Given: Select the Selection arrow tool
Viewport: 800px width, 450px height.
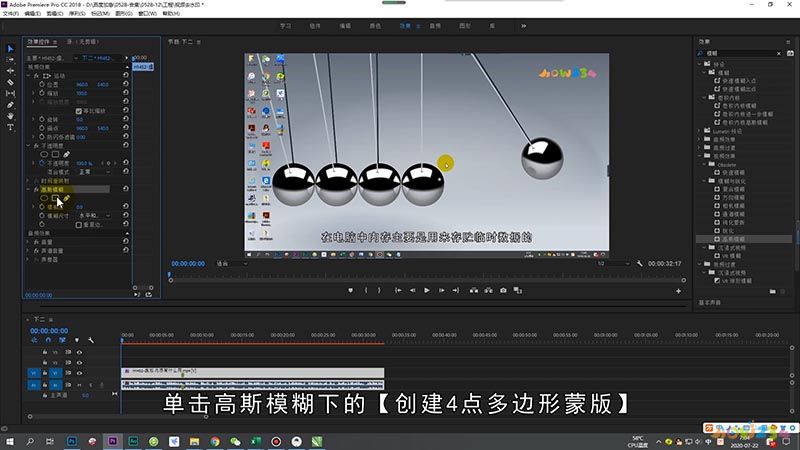Looking at the screenshot, I should pos(10,48).
